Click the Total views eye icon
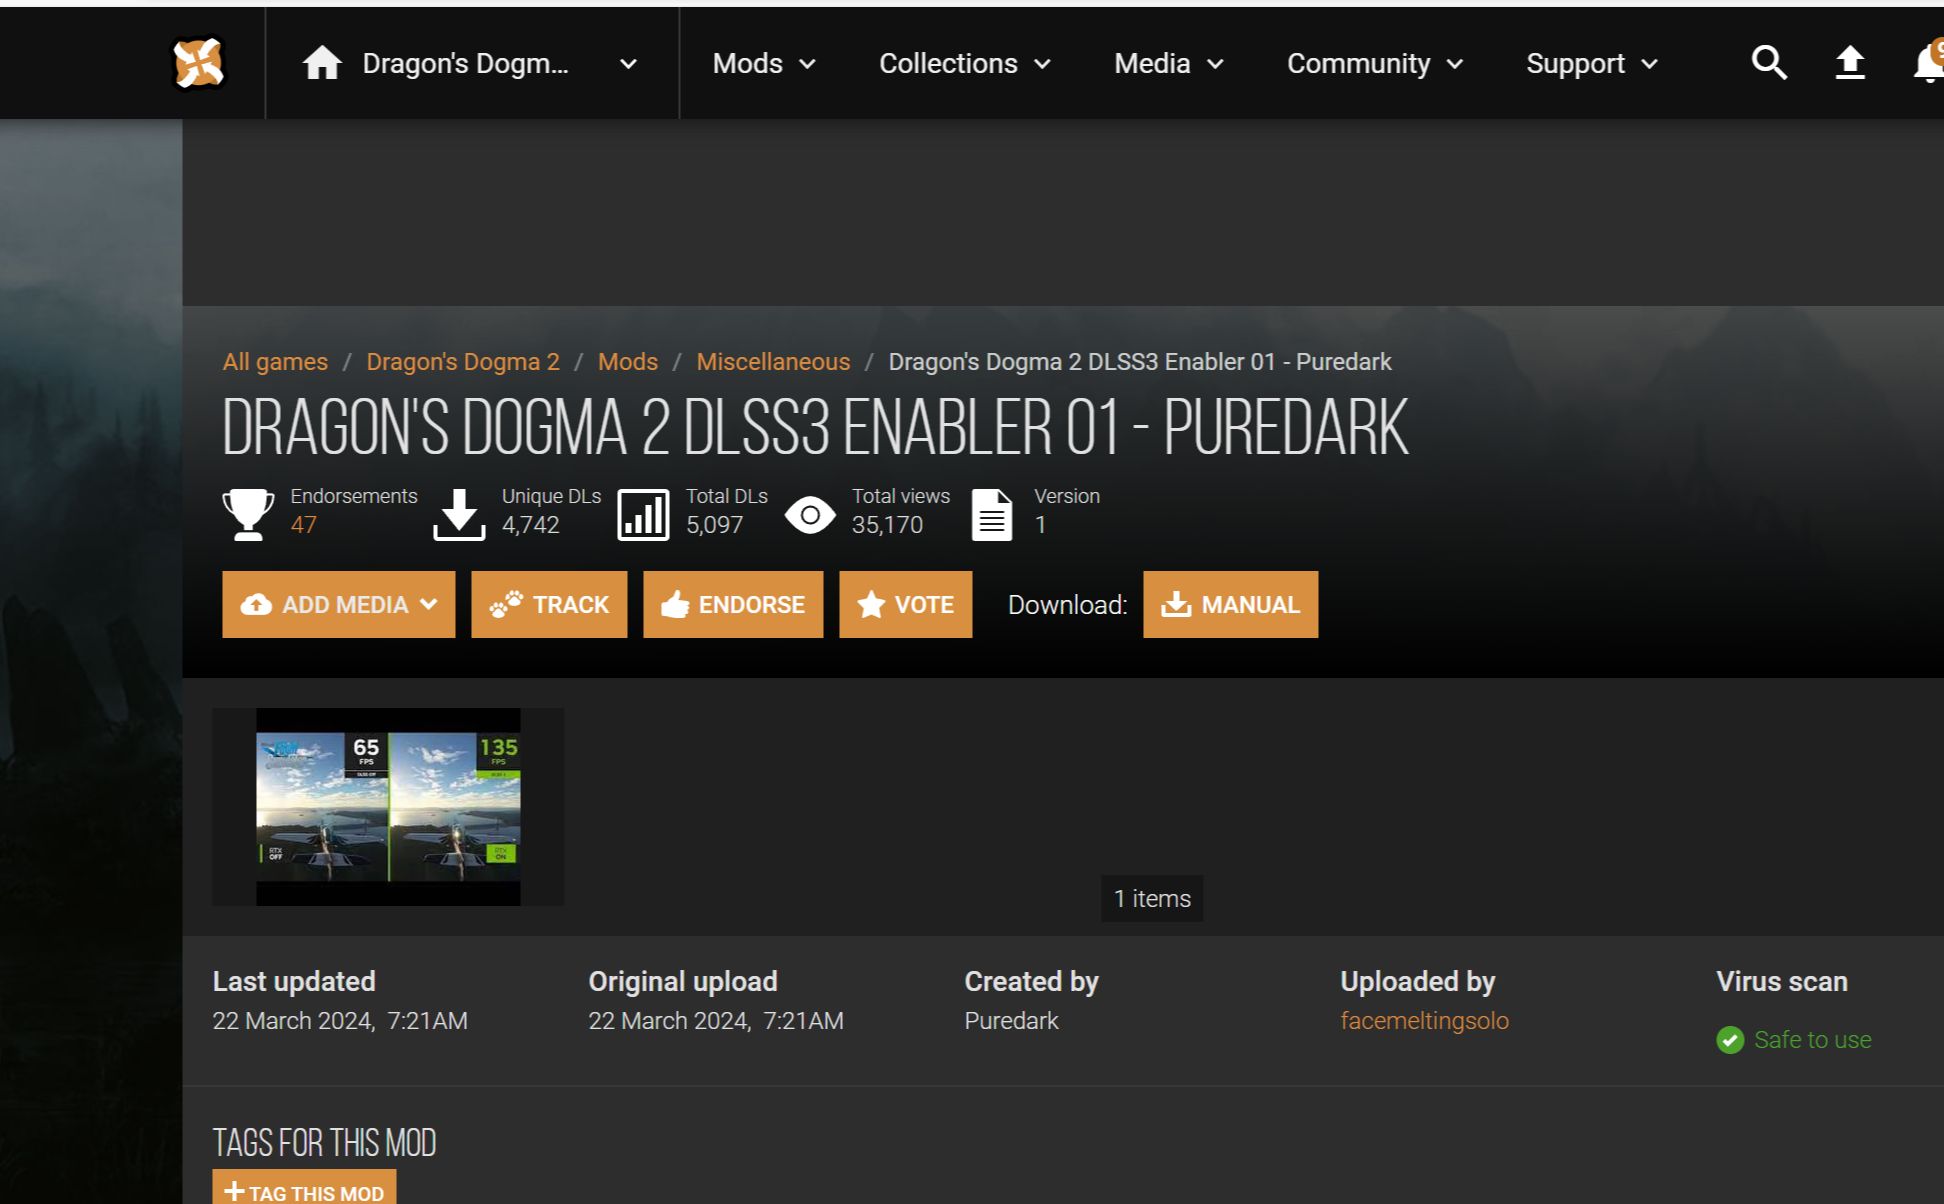The height and width of the screenshot is (1204, 1944). point(810,515)
